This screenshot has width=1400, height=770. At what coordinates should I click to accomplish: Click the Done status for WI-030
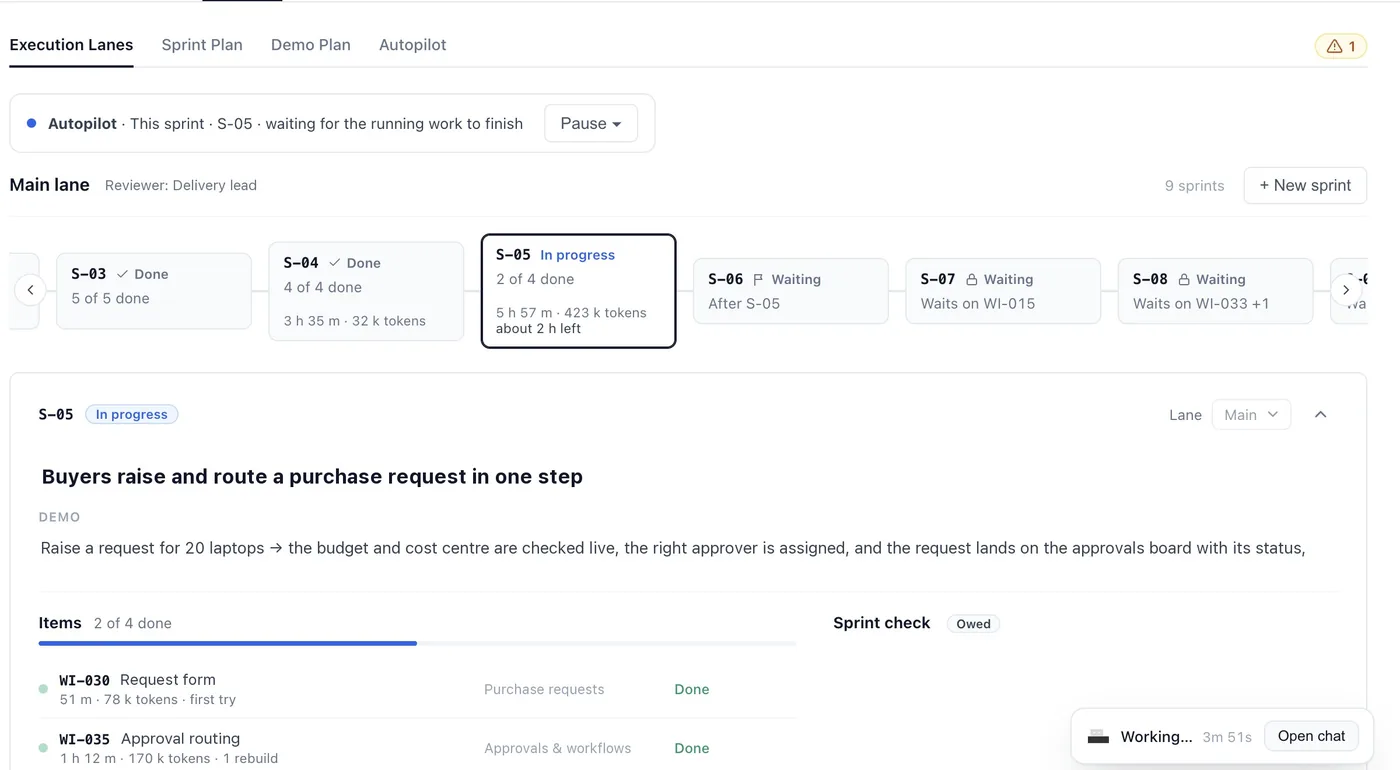tap(692, 689)
